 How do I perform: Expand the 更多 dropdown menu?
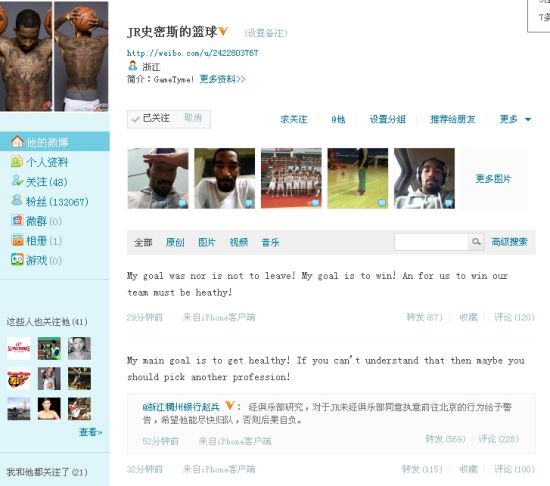tap(515, 119)
